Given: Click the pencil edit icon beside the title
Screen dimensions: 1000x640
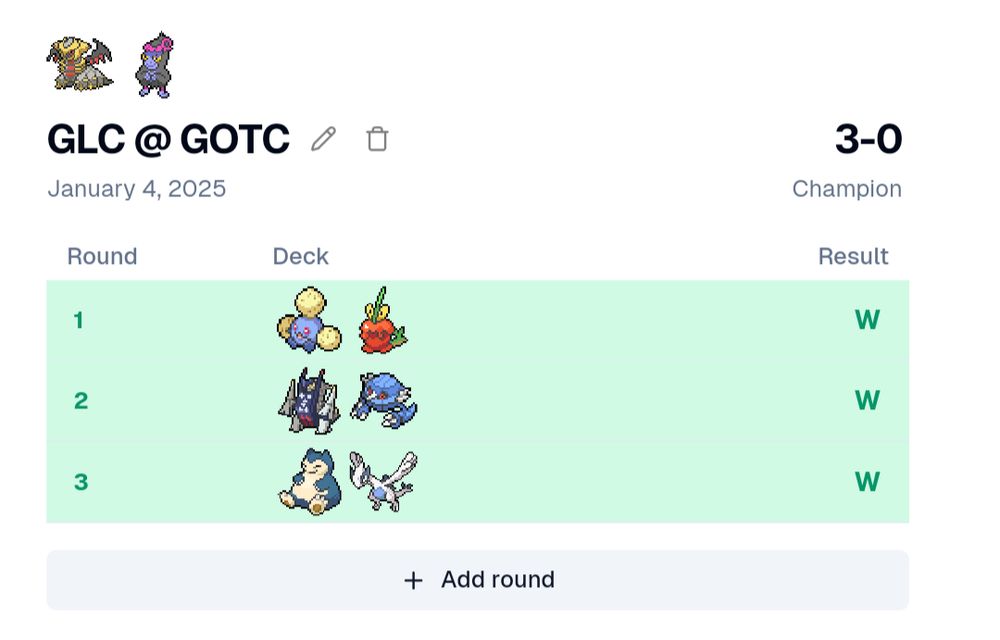Looking at the screenshot, I should (x=322, y=139).
